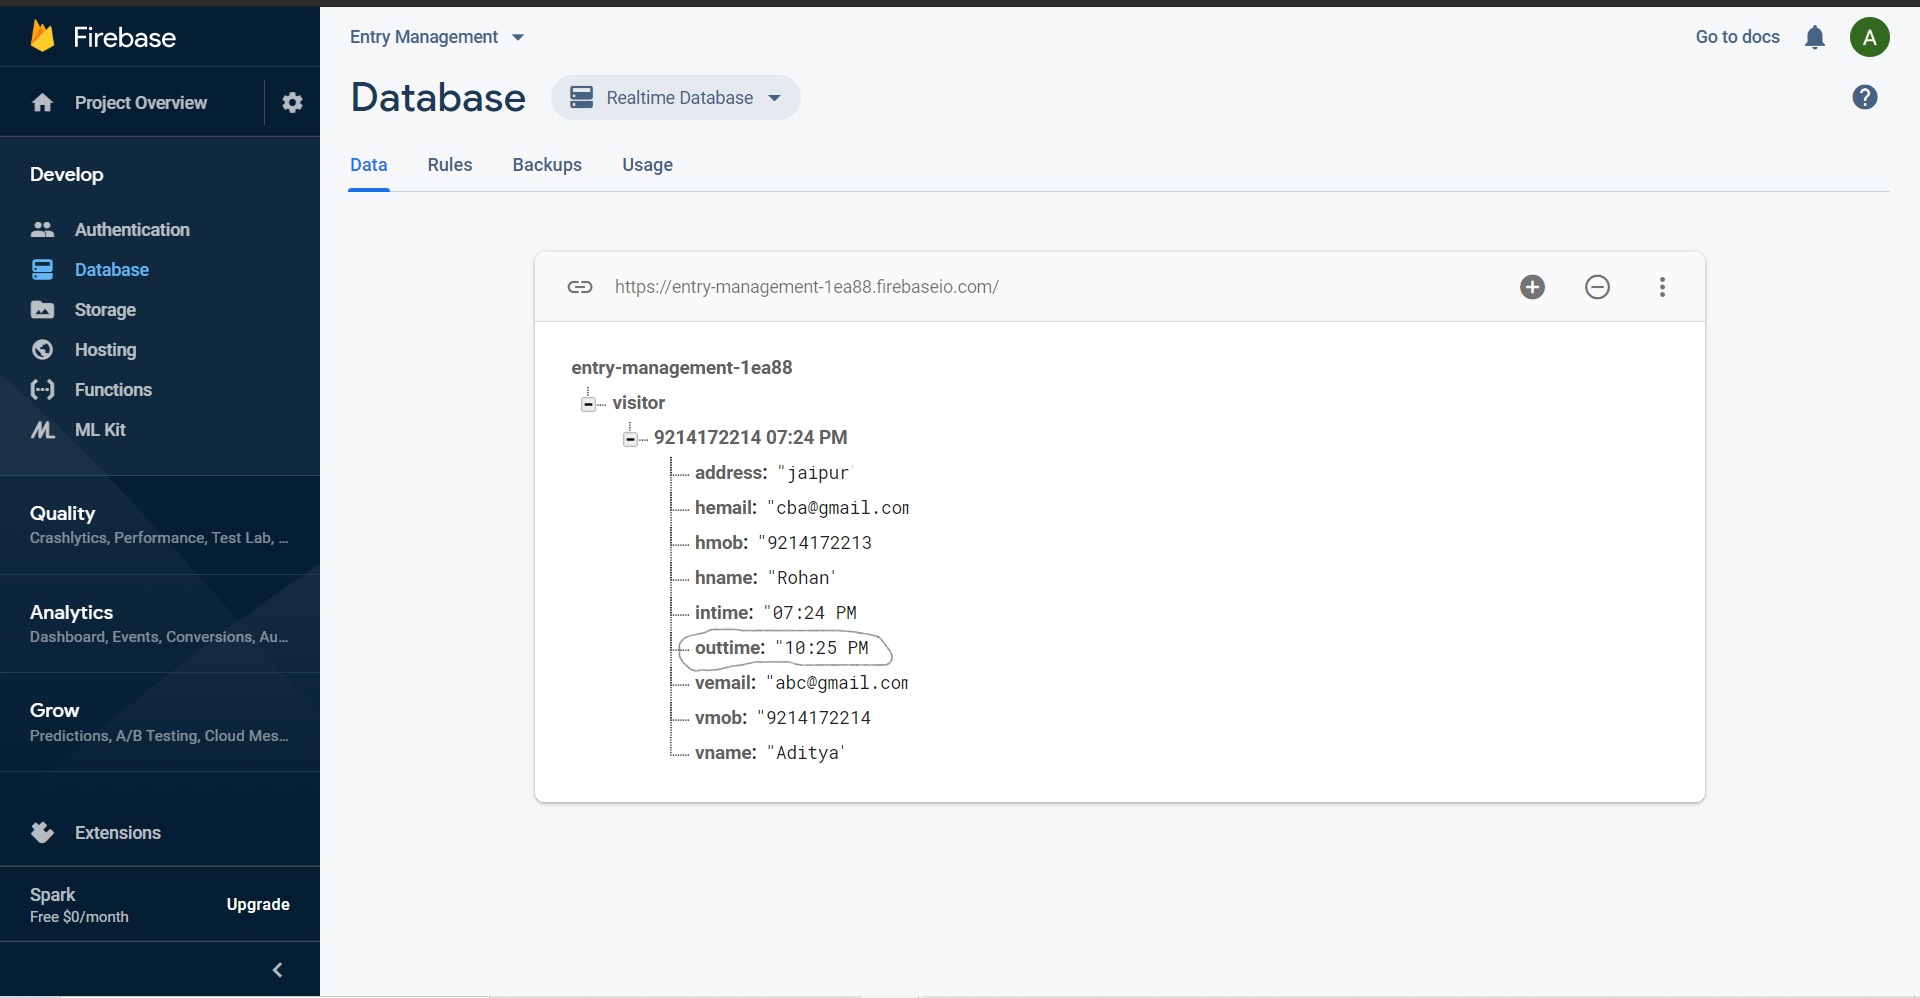This screenshot has height=998, width=1920.
Task: Click the Realtime Database stack icon
Action: [x=581, y=97]
